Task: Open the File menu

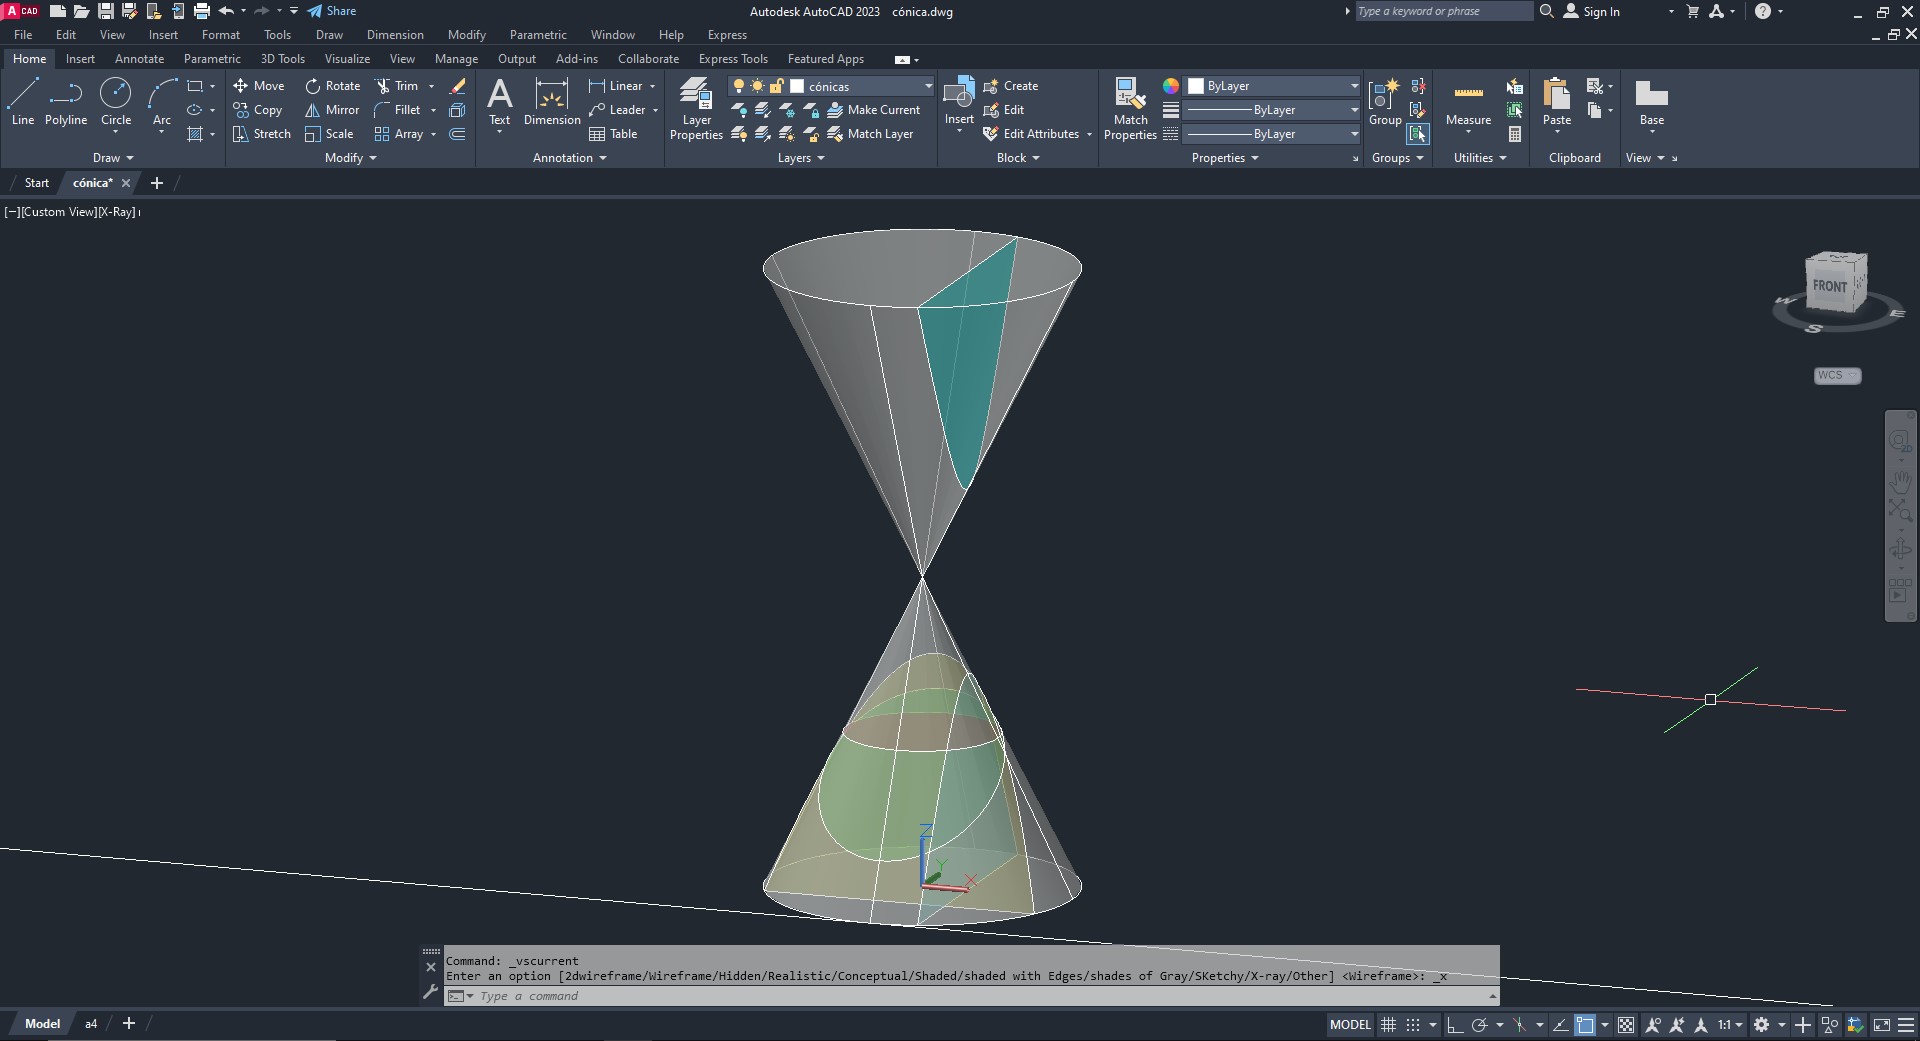Action: pyautogui.click(x=23, y=35)
